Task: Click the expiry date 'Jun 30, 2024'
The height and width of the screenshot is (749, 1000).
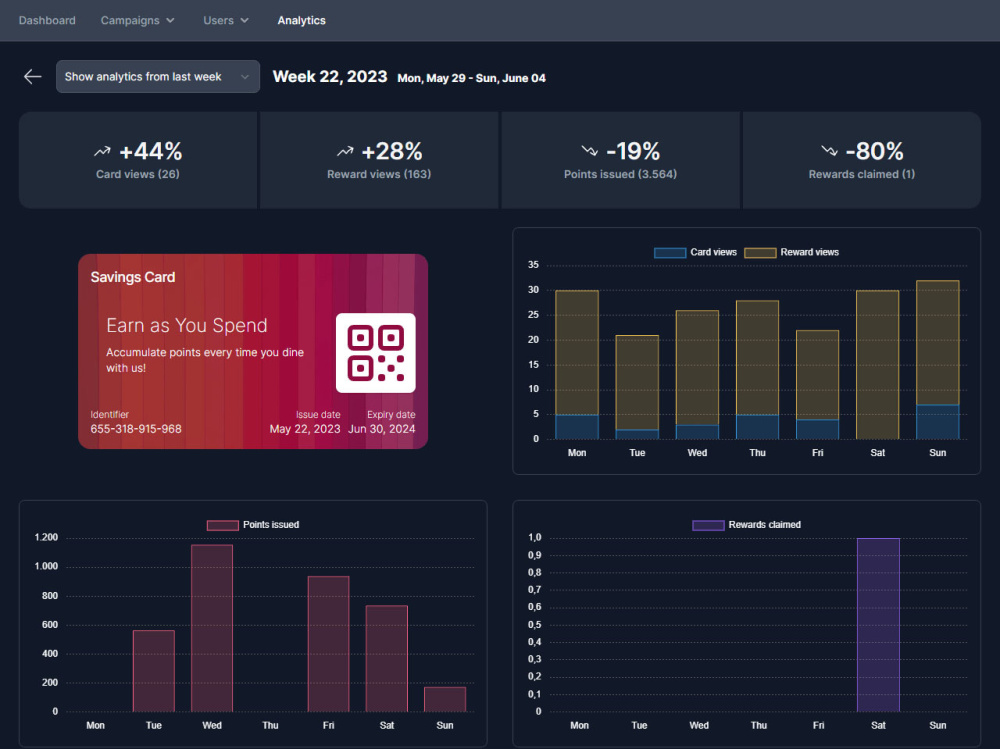Action: click(381, 429)
